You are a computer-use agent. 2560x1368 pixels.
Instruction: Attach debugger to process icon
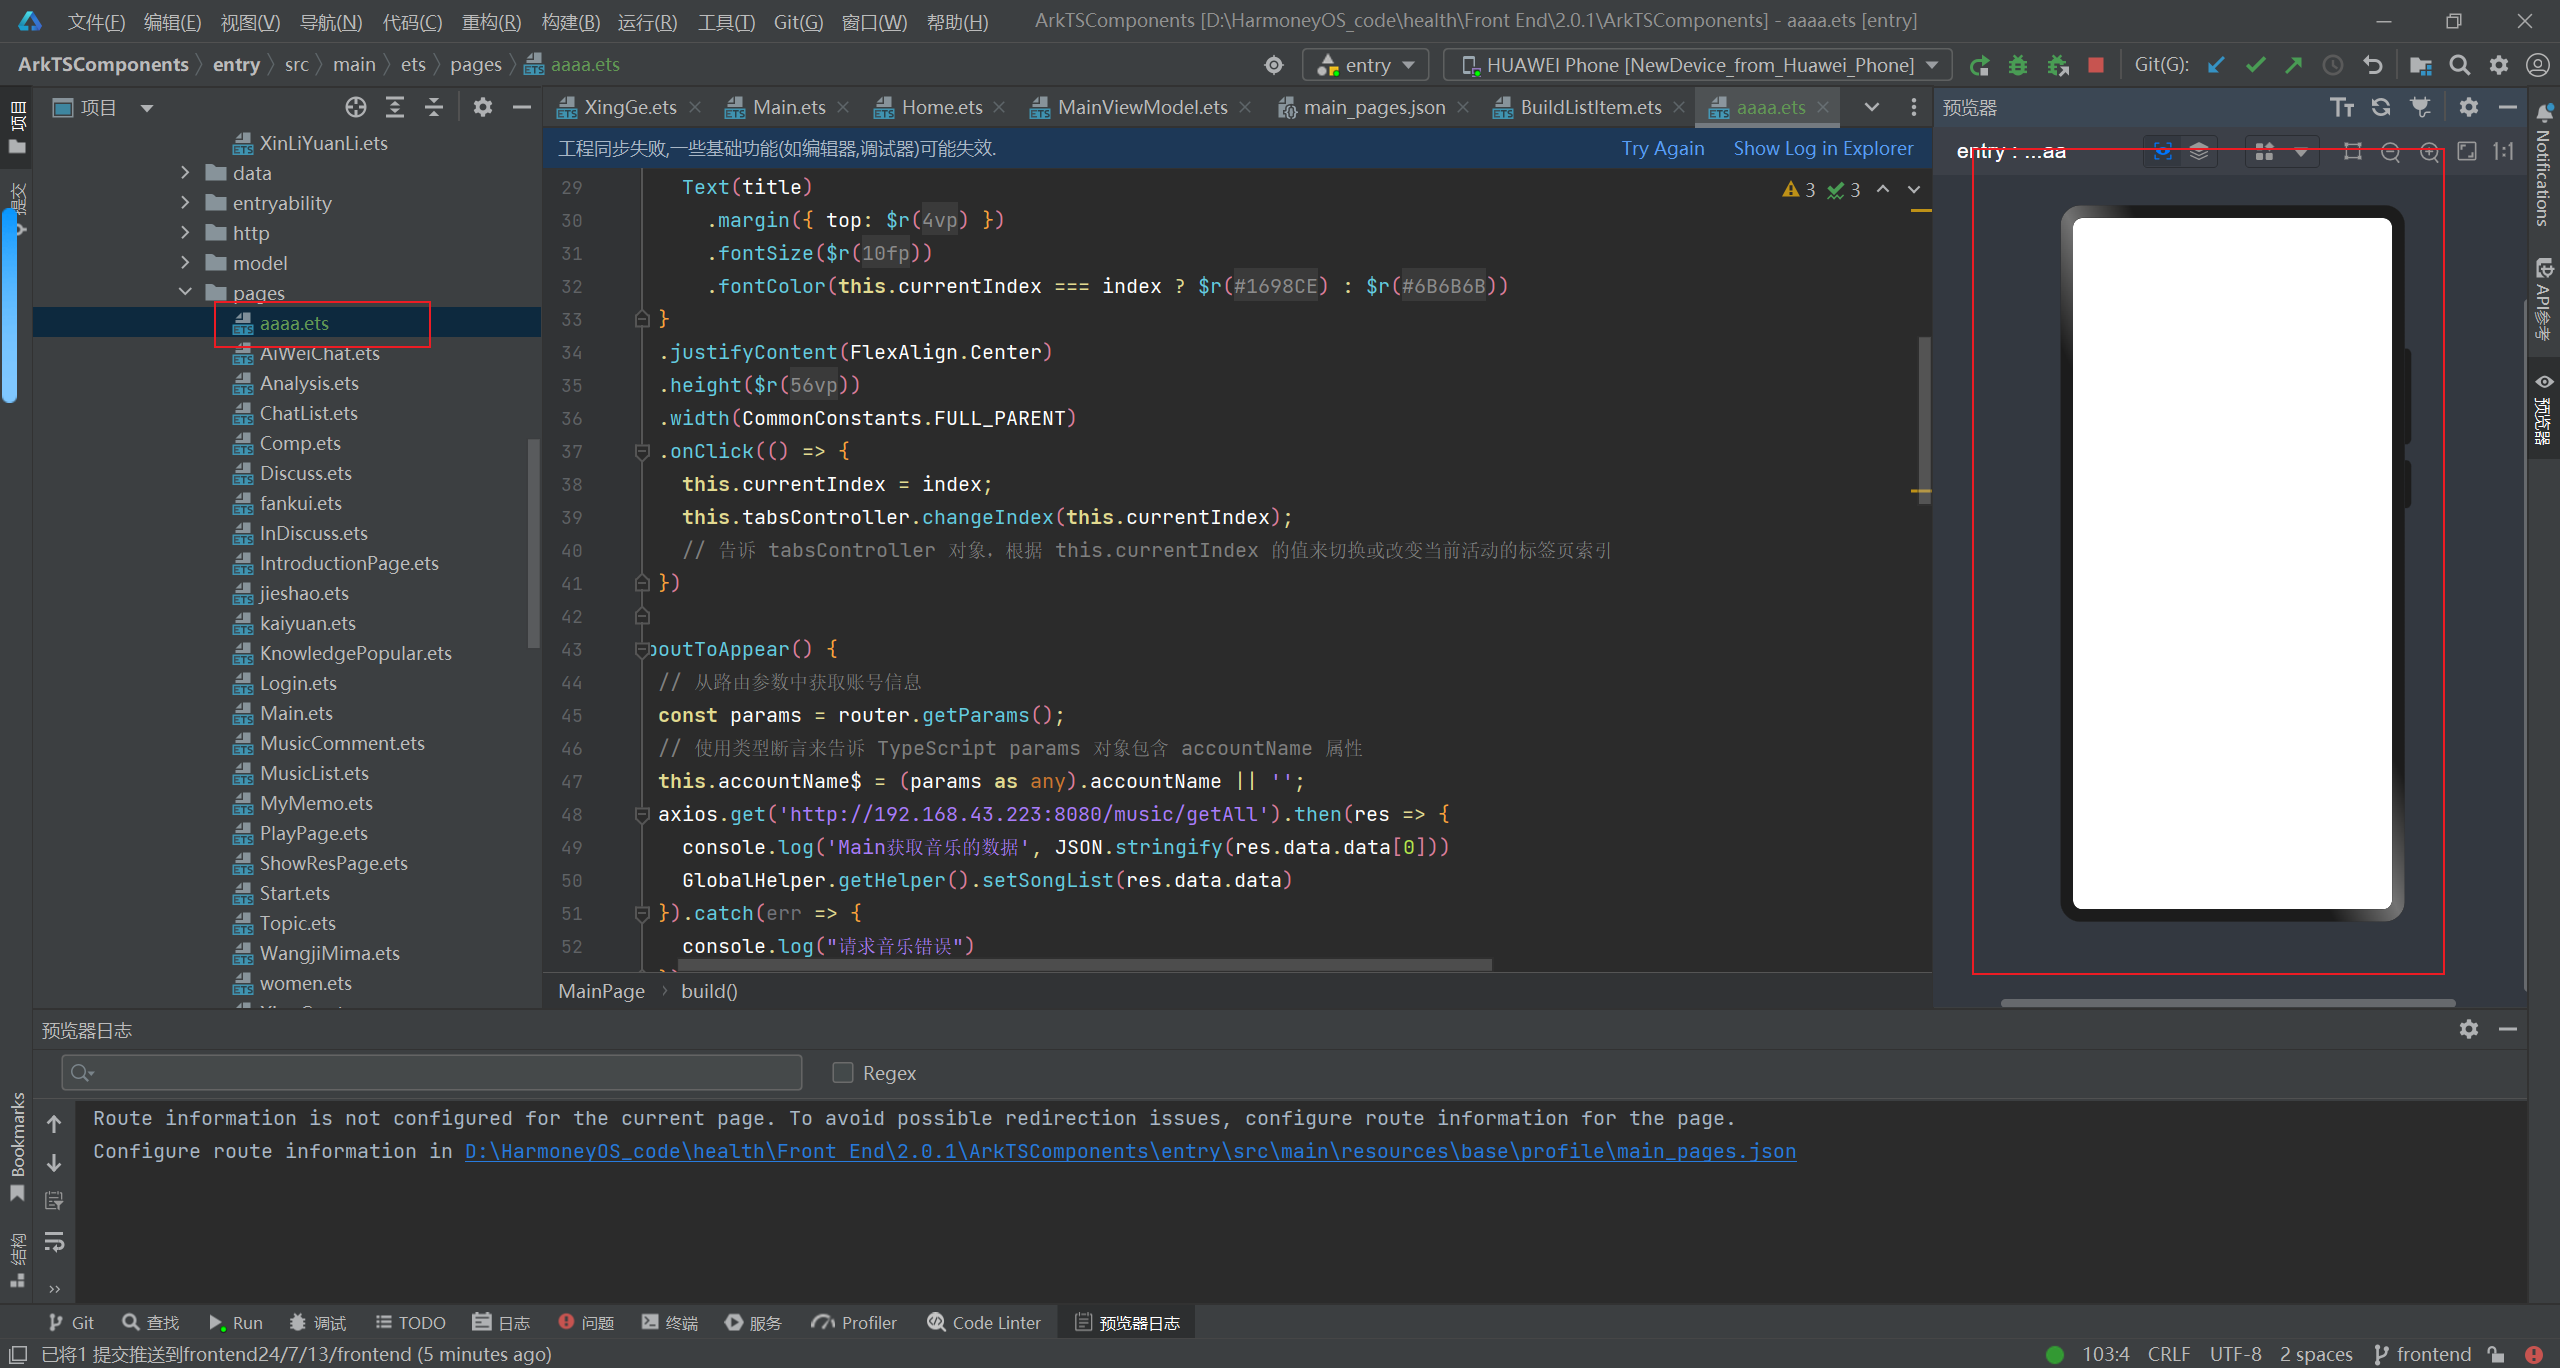tap(2057, 65)
